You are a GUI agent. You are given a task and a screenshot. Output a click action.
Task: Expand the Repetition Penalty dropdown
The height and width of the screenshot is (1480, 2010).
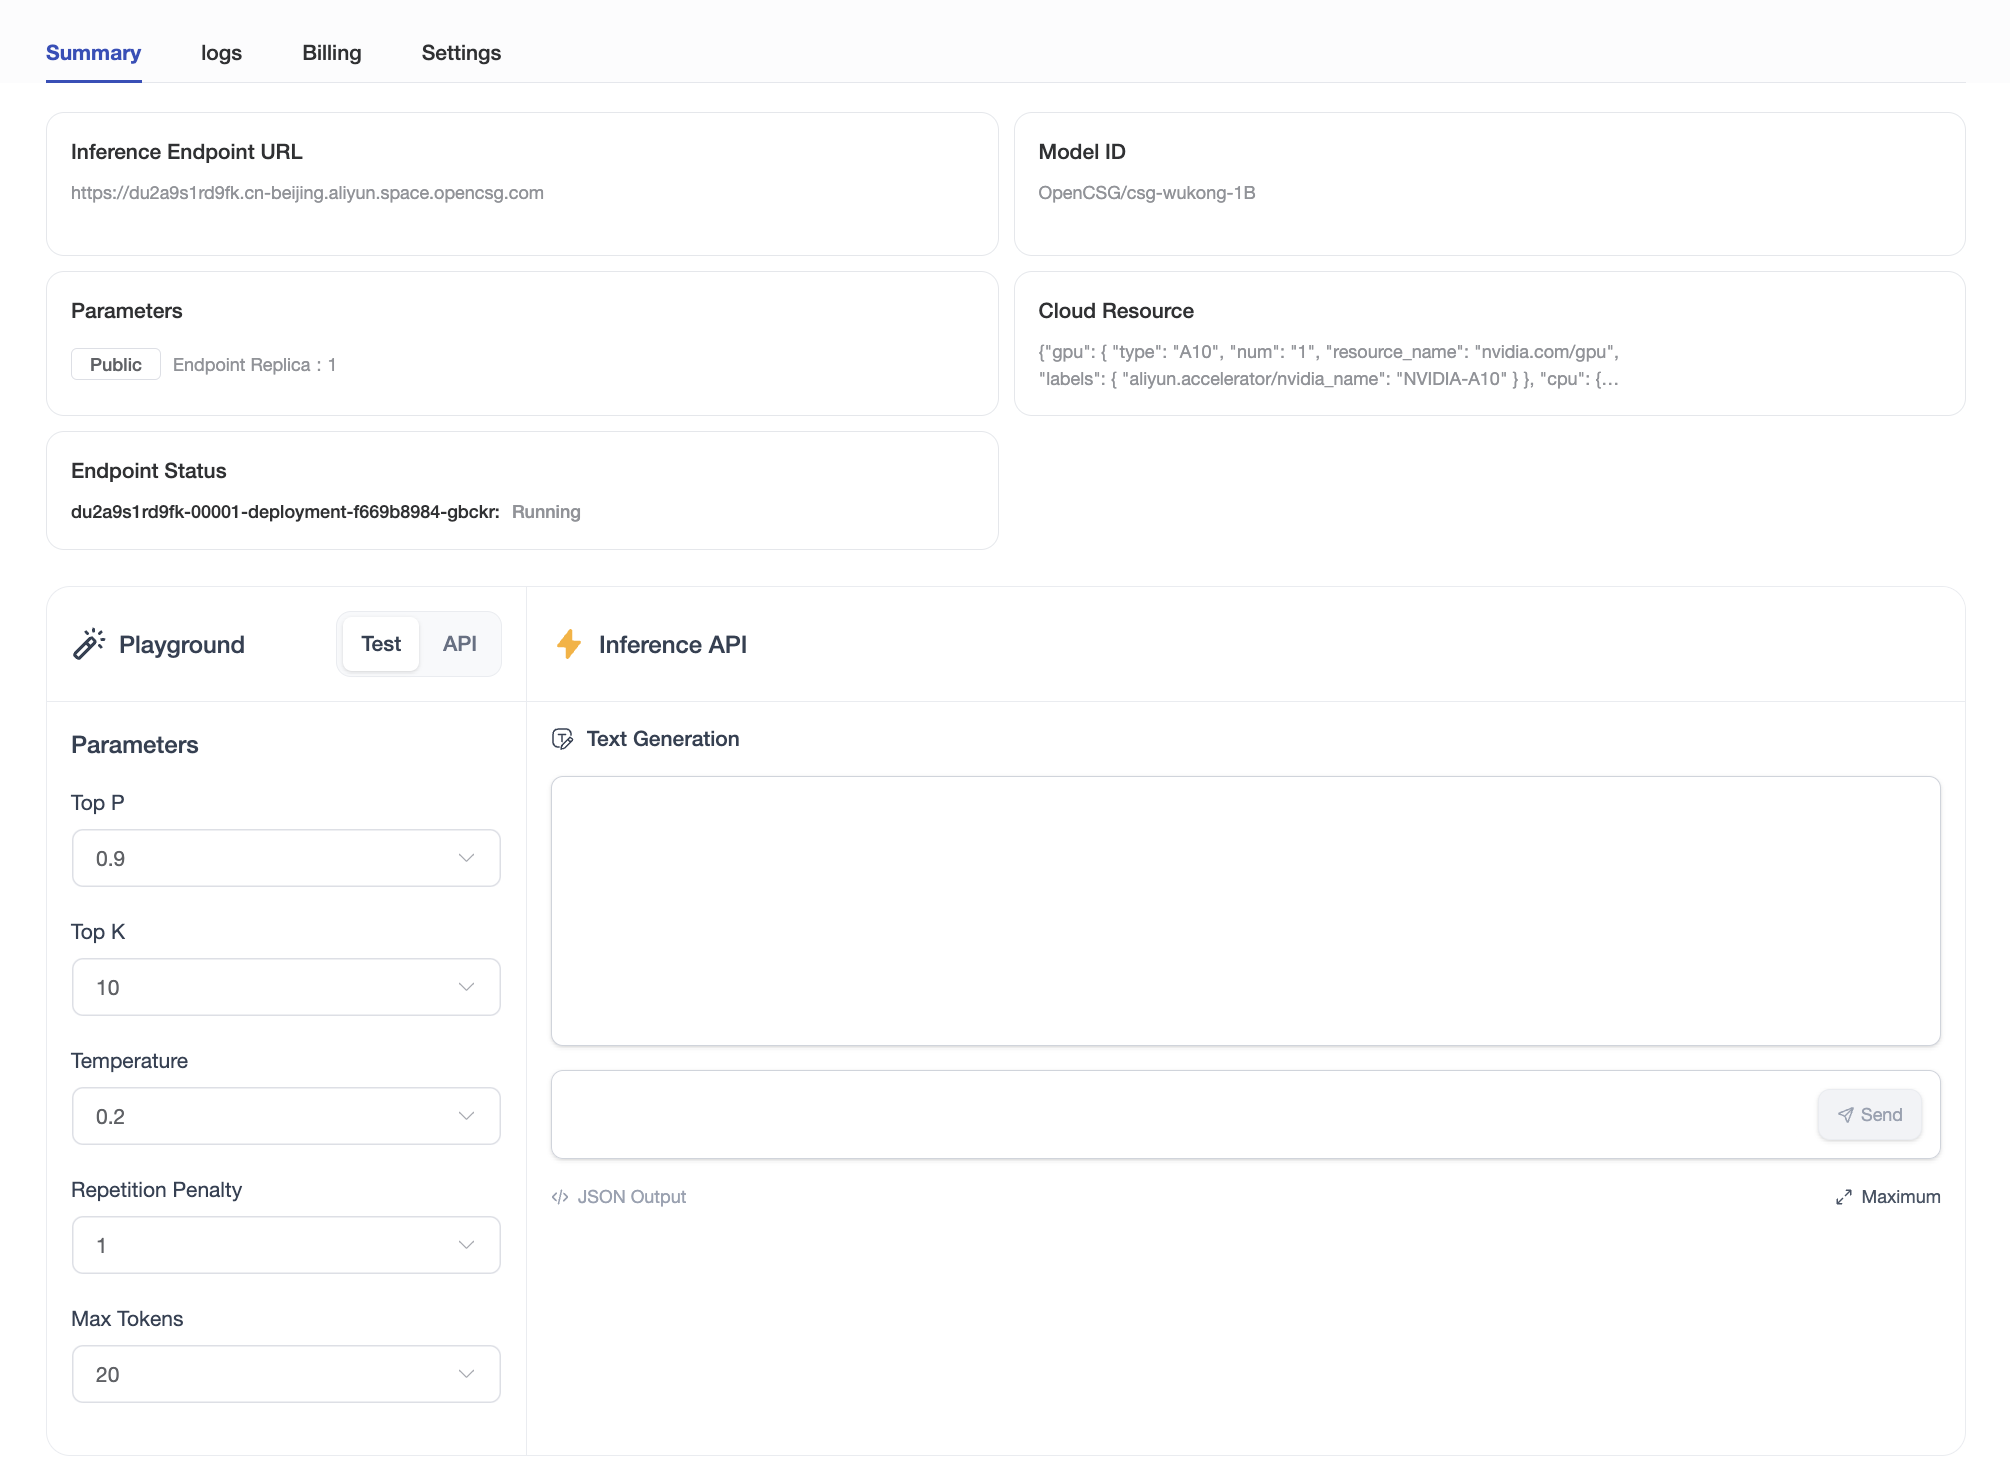[286, 1245]
